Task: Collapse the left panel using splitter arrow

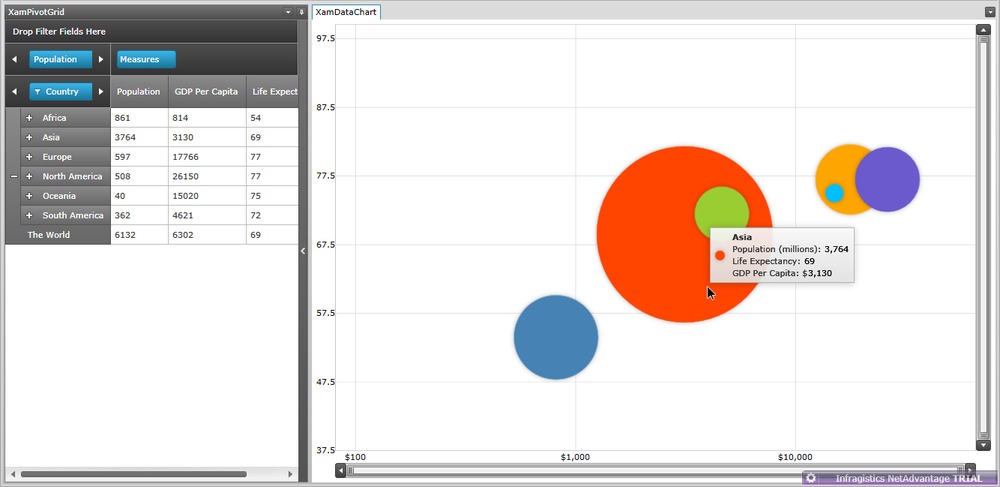Action: pos(303,252)
